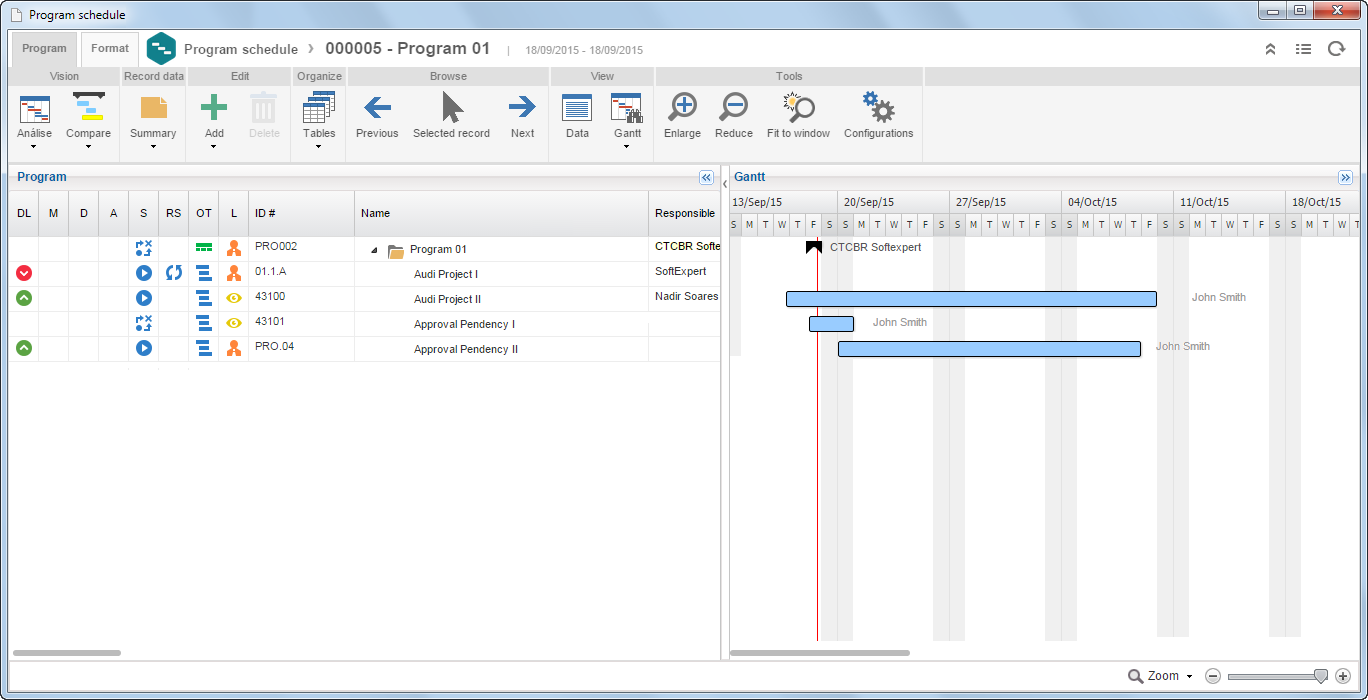Click reschedule sync icon for Audi Project I

(x=174, y=272)
